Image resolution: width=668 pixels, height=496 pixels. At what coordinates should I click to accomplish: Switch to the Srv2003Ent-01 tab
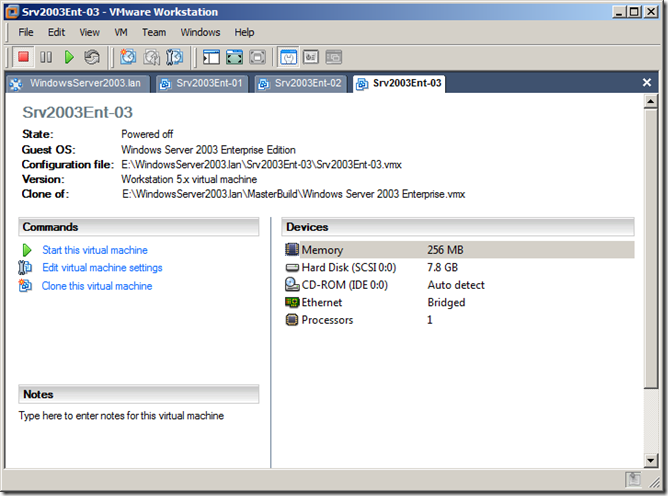point(202,84)
